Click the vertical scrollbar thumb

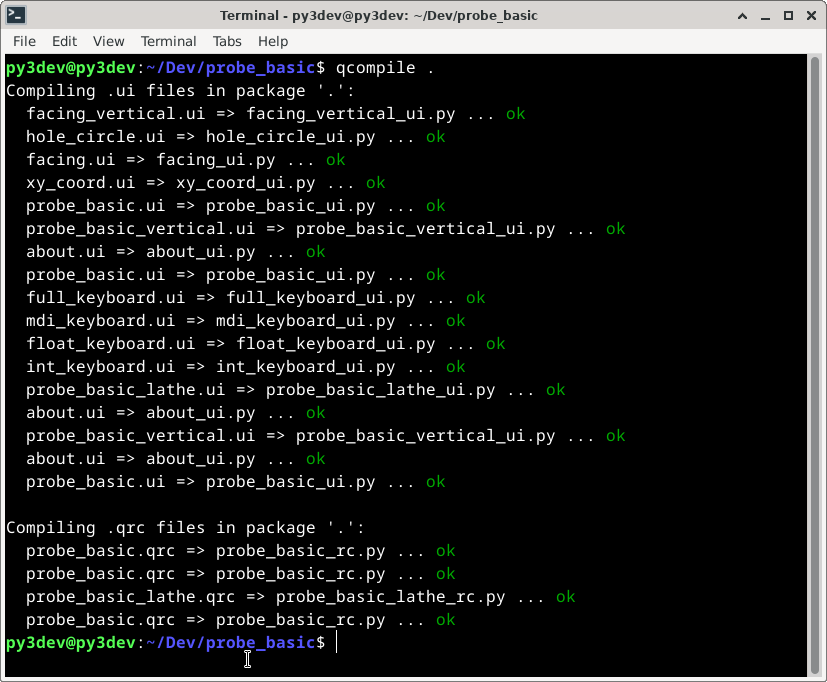tap(815, 364)
